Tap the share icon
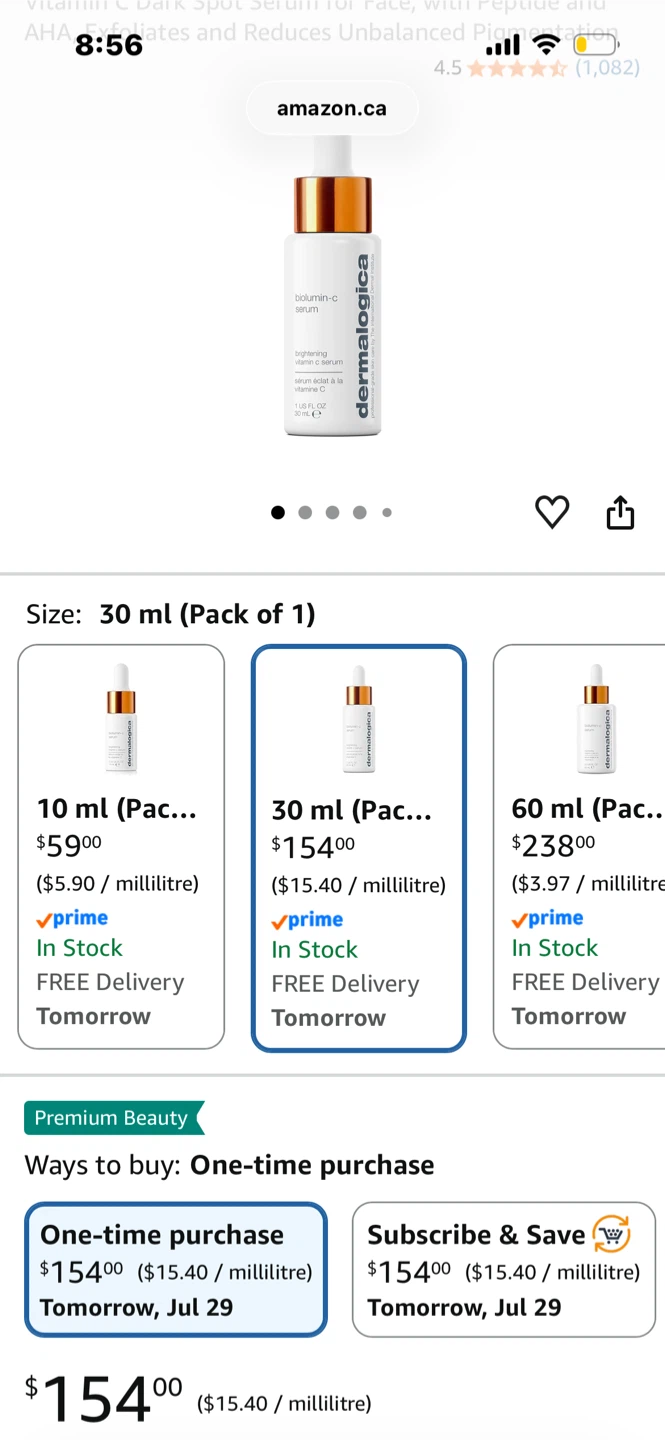Image resolution: width=665 pixels, height=1440 pixels. [620, 511]
